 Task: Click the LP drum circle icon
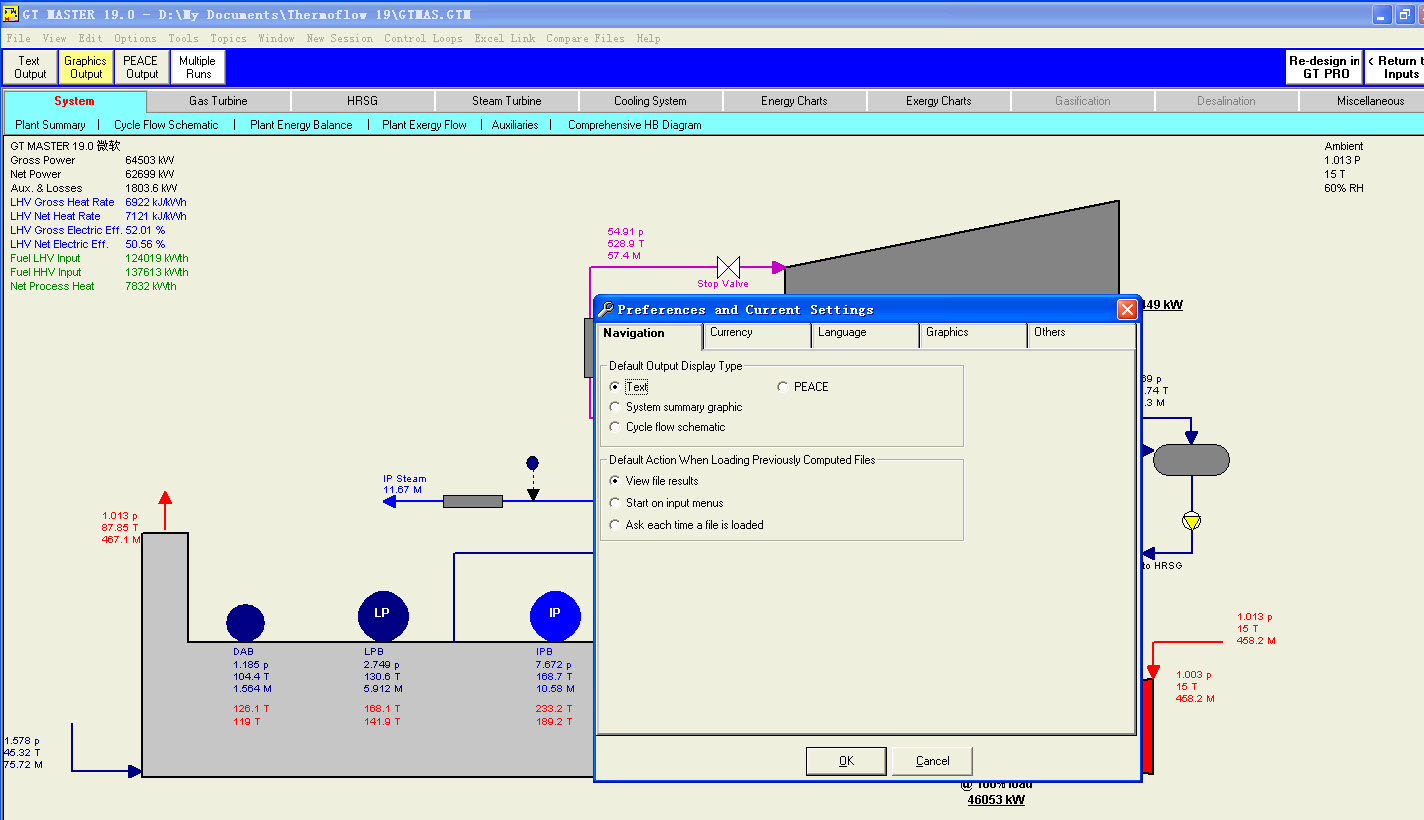tap(383, 615)
